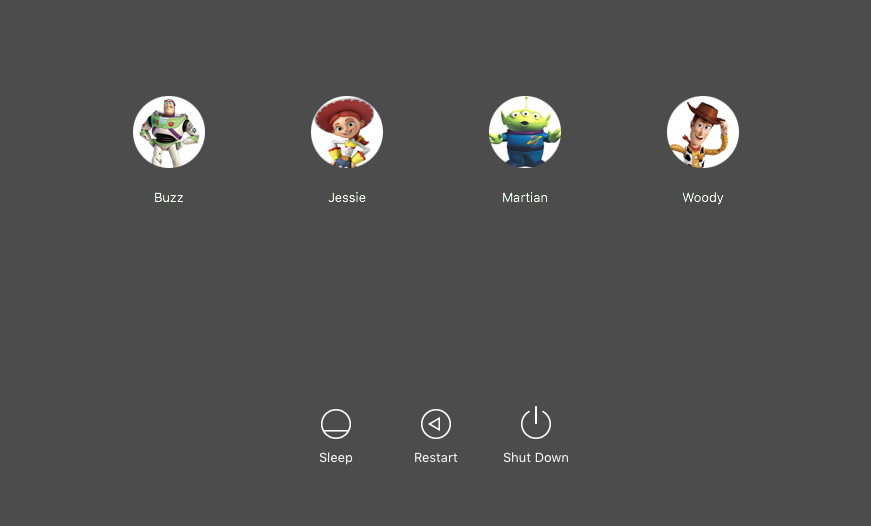The height and width of the screenshot is (526, 871).
Task: Log in with Woody's avatar
Action: (x=703, y=132)
